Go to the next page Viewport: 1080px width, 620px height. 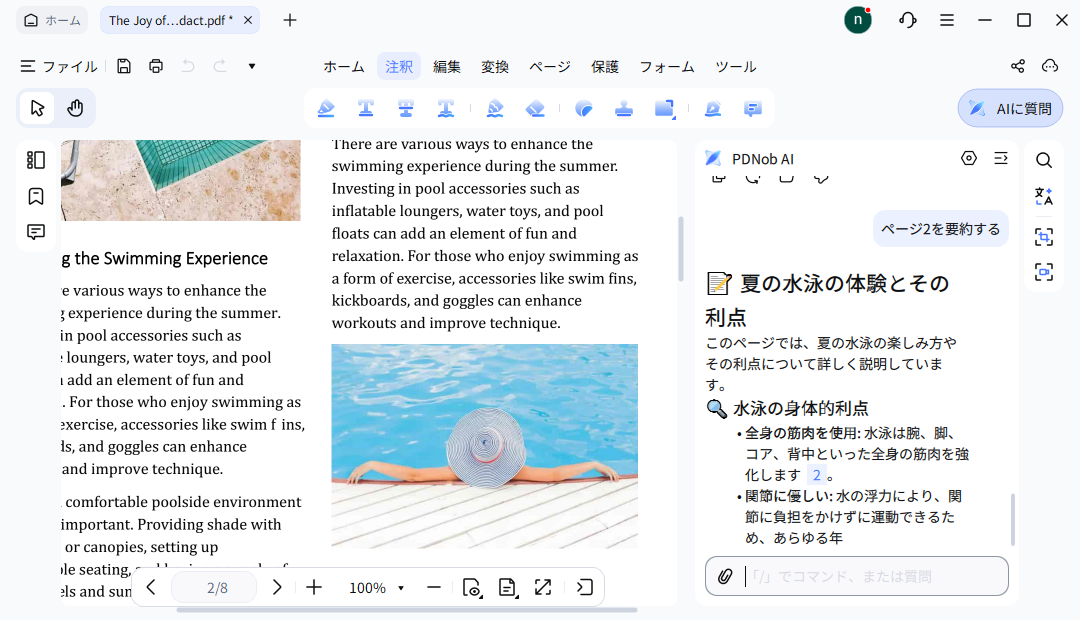tap(278, 588)
